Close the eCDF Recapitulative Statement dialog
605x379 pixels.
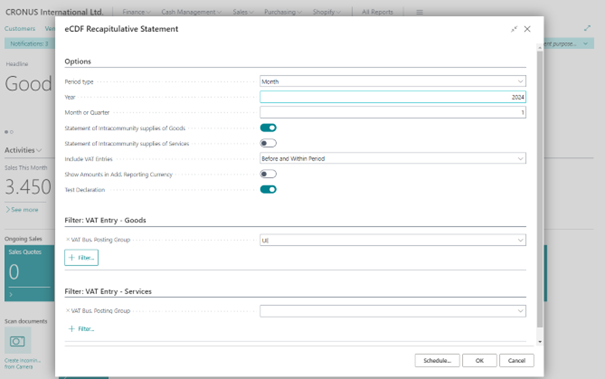[527, 29]
